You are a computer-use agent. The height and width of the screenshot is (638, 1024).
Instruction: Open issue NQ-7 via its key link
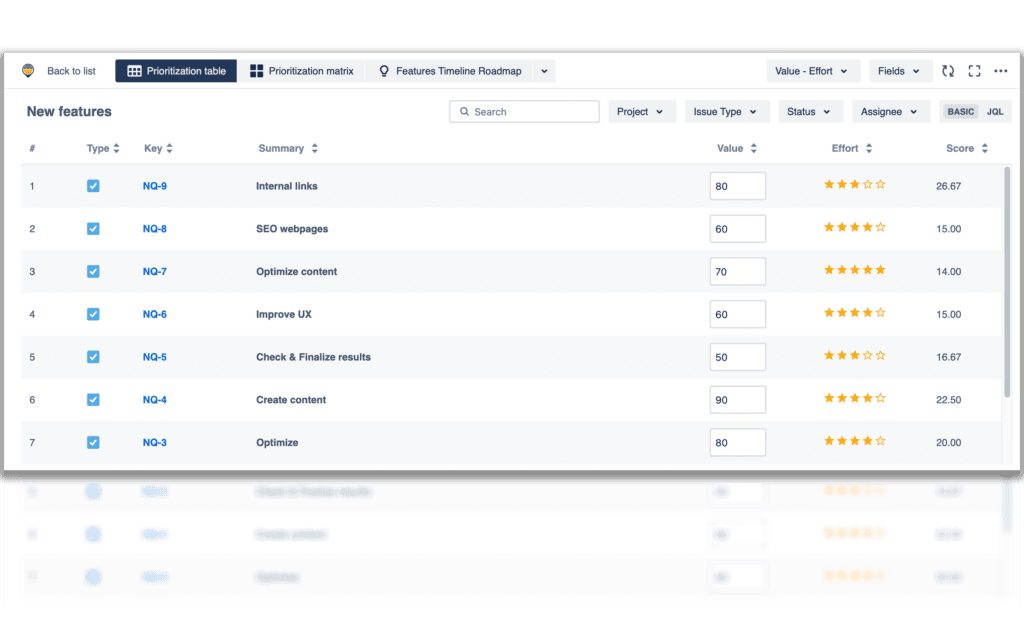pos(154,271)
